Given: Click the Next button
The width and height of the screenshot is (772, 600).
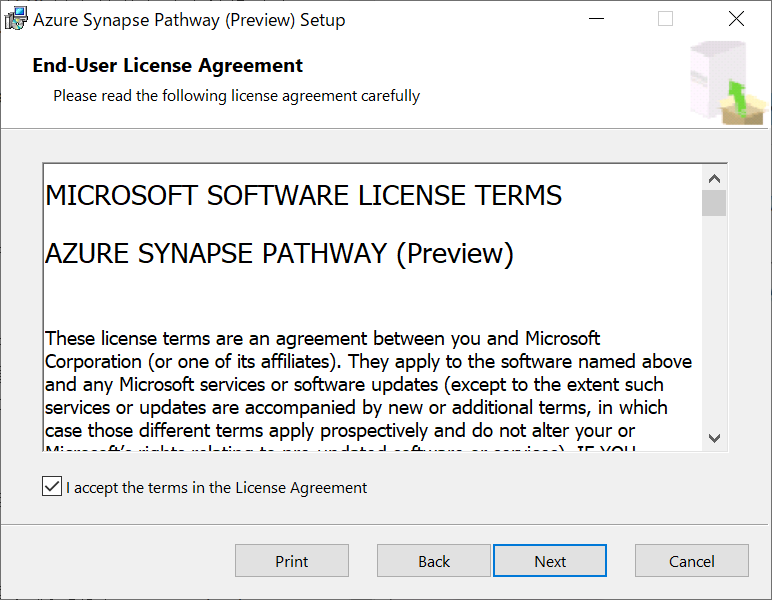Looking at the screenshot, I should tap(550, 561).
